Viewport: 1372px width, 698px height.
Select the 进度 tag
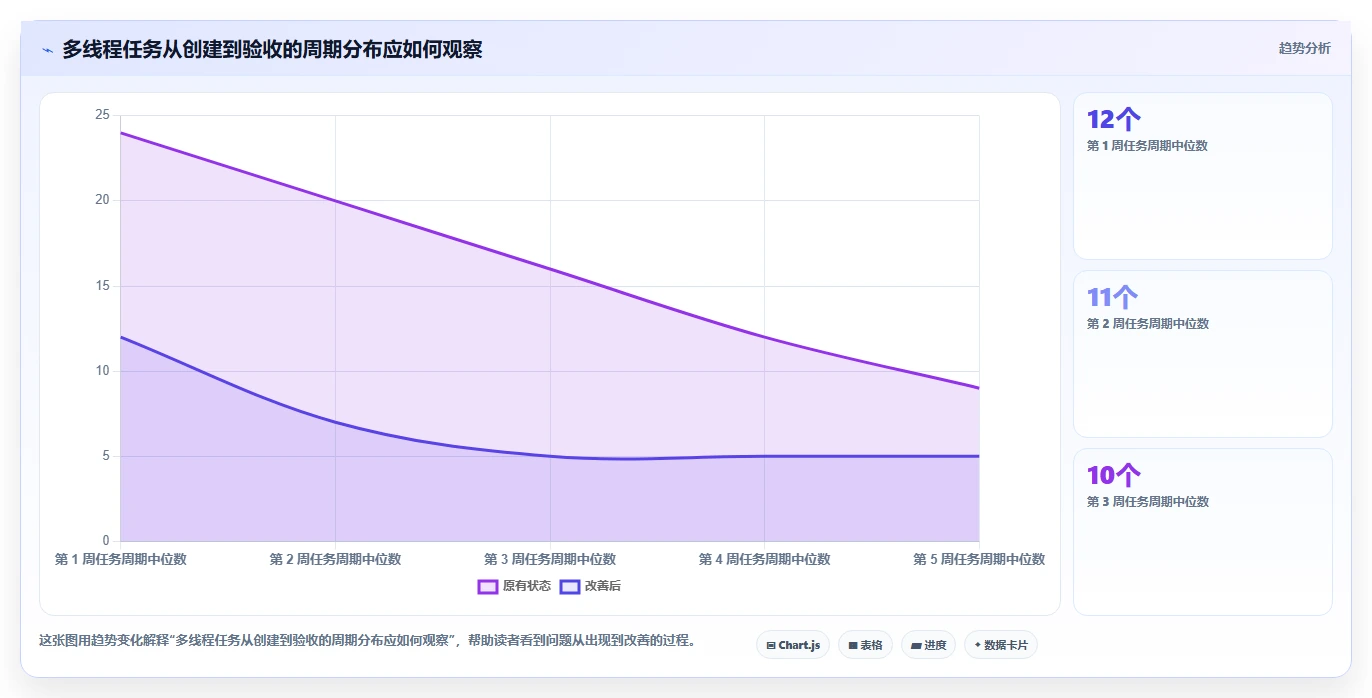[928, 645]
